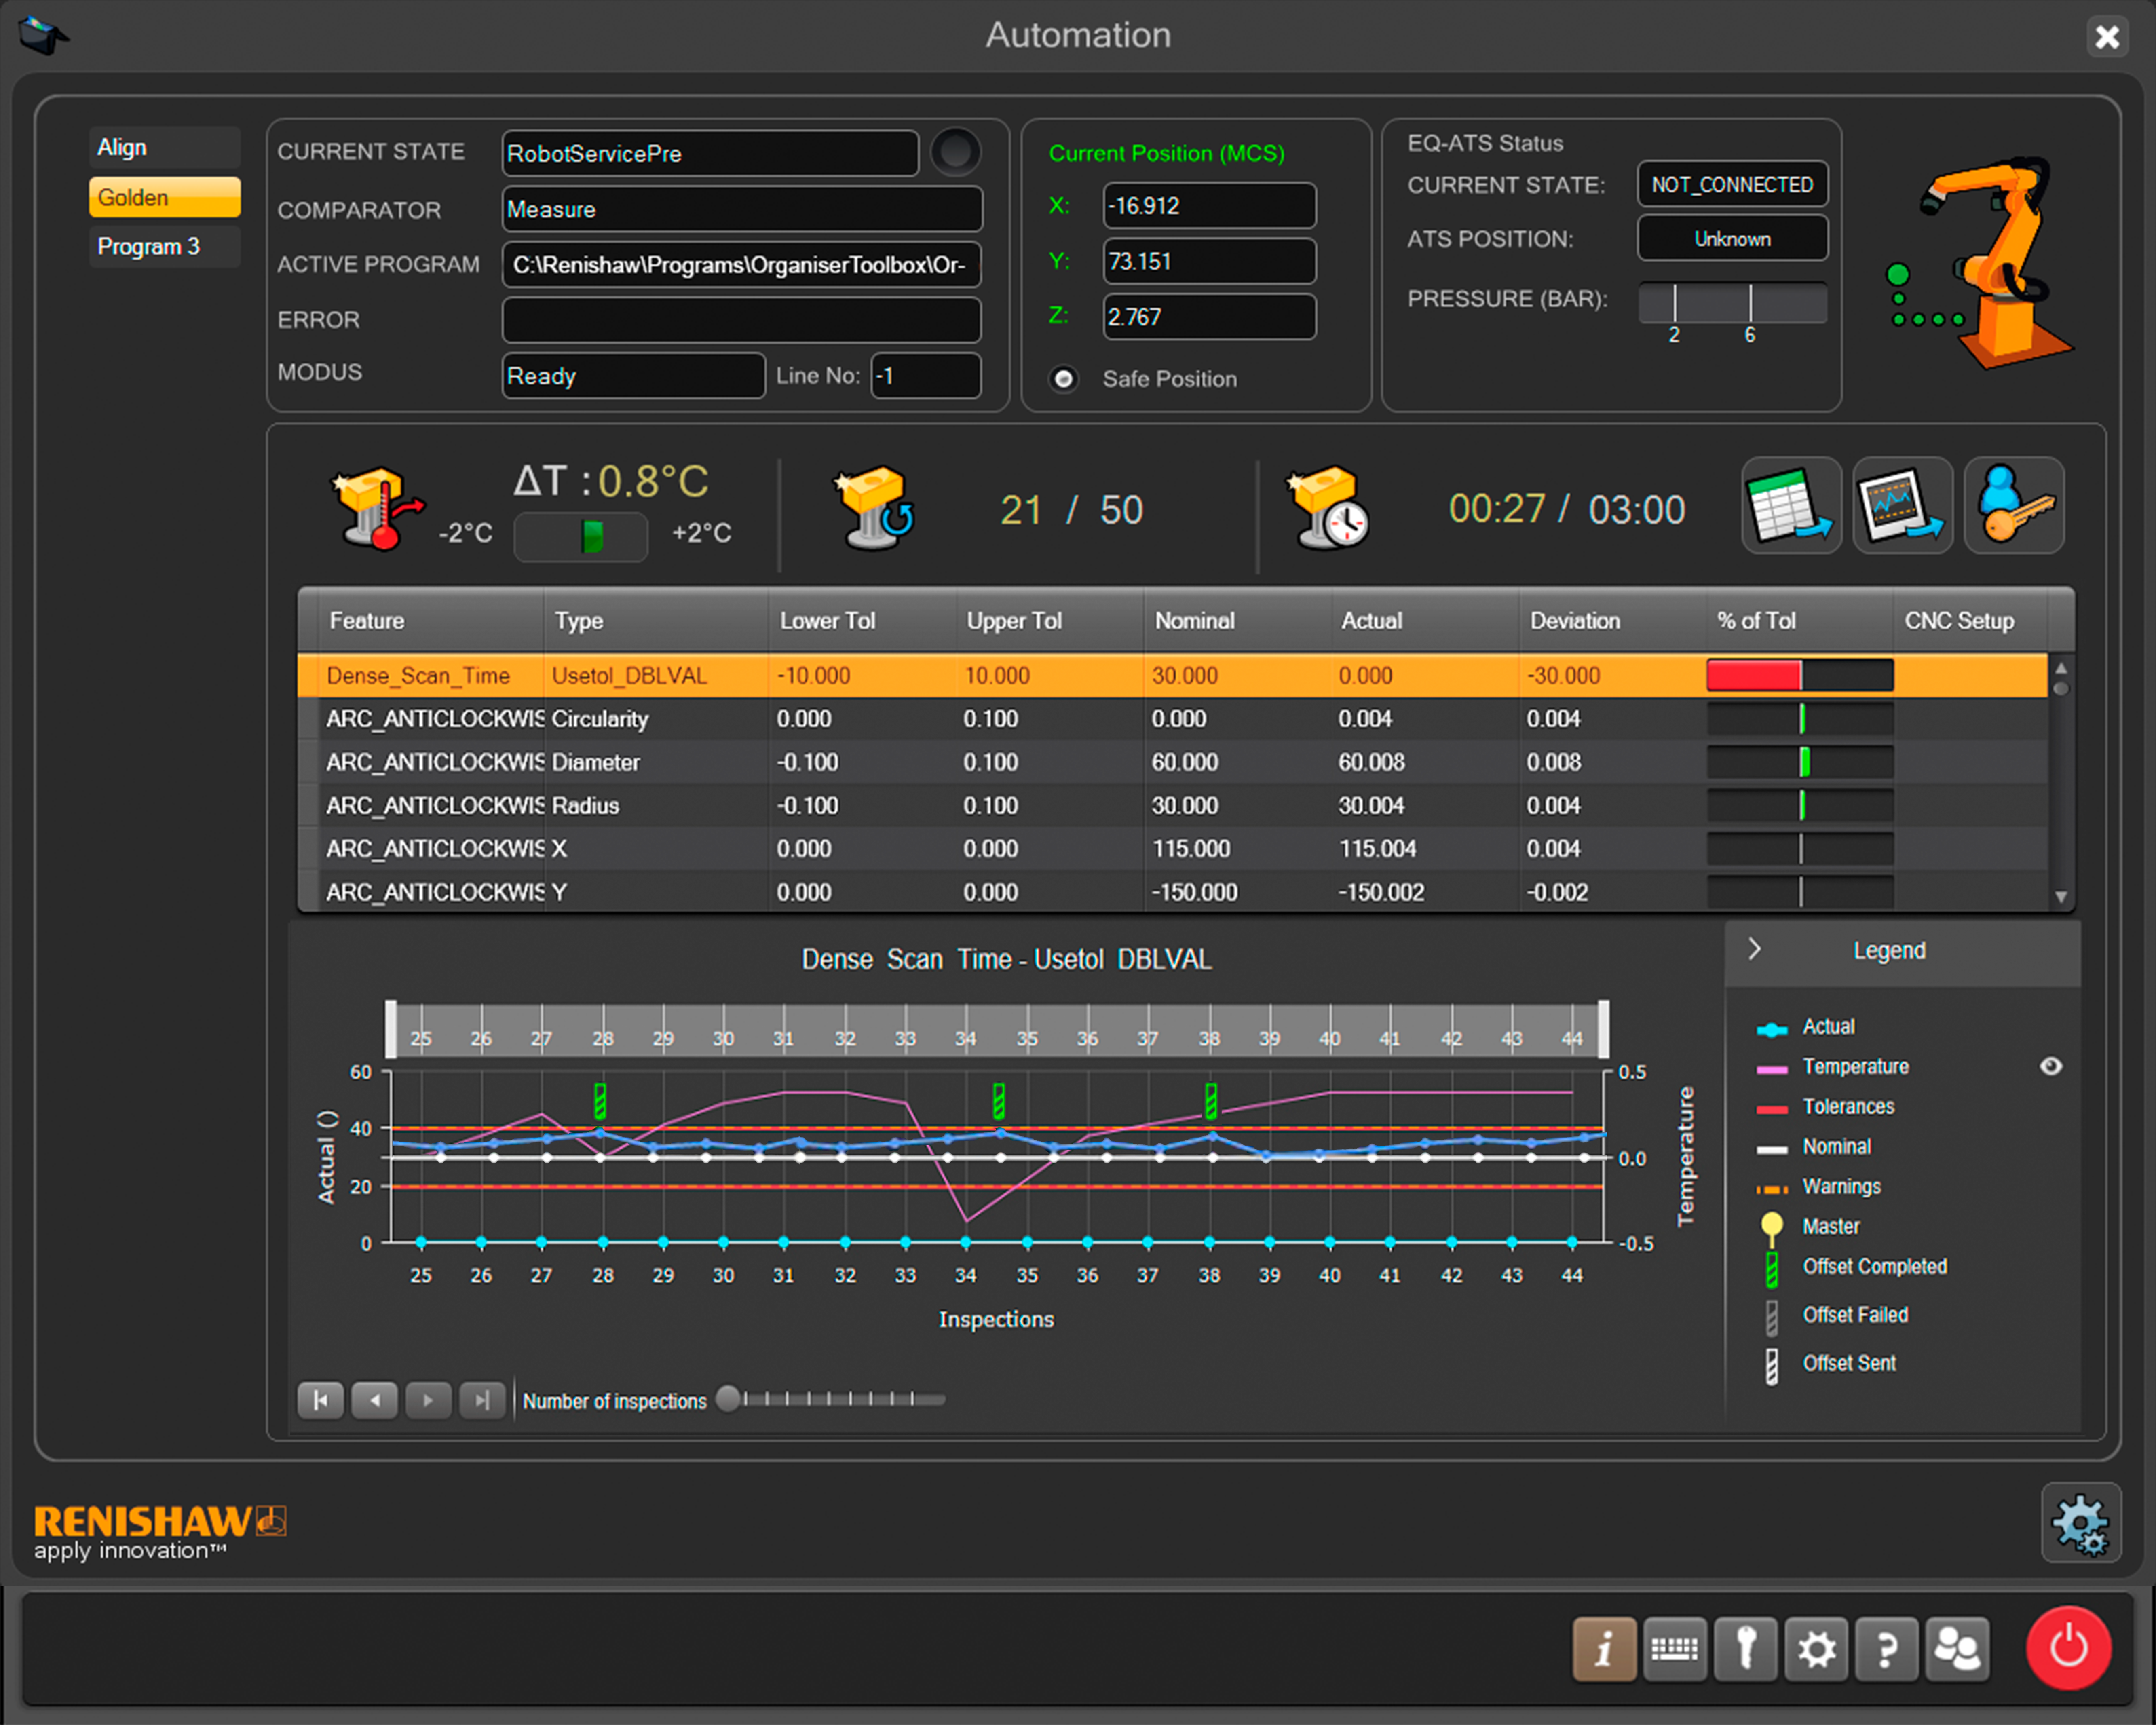Click the users accounts icon

pyautogui.click(x=1957, y=1649)
